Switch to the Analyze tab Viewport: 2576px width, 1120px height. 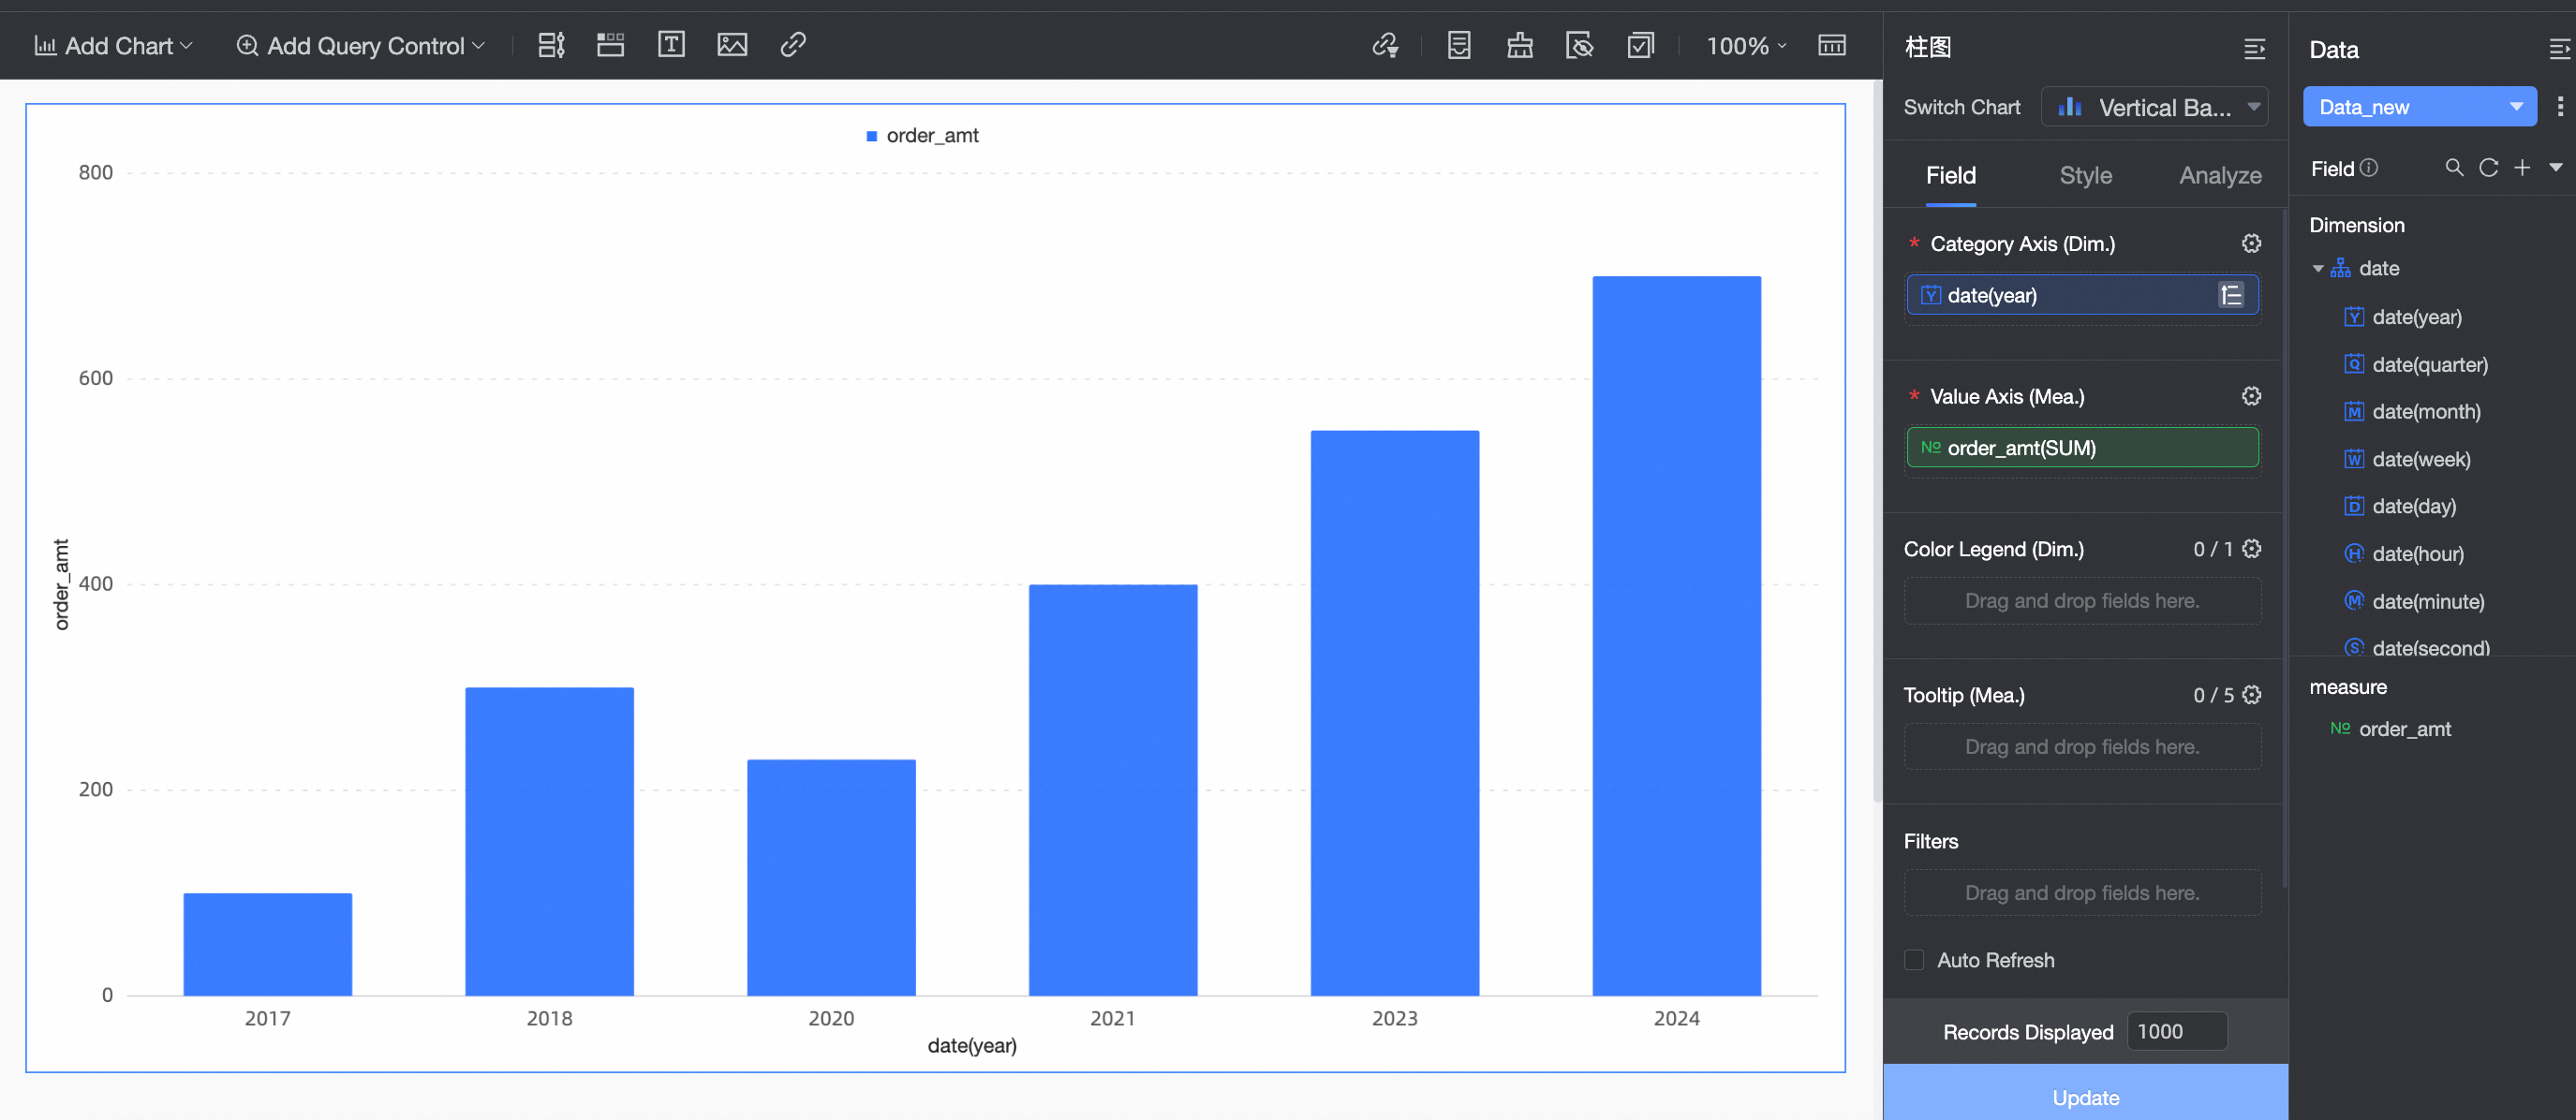pyautogui.click(x=2220, y=176)
